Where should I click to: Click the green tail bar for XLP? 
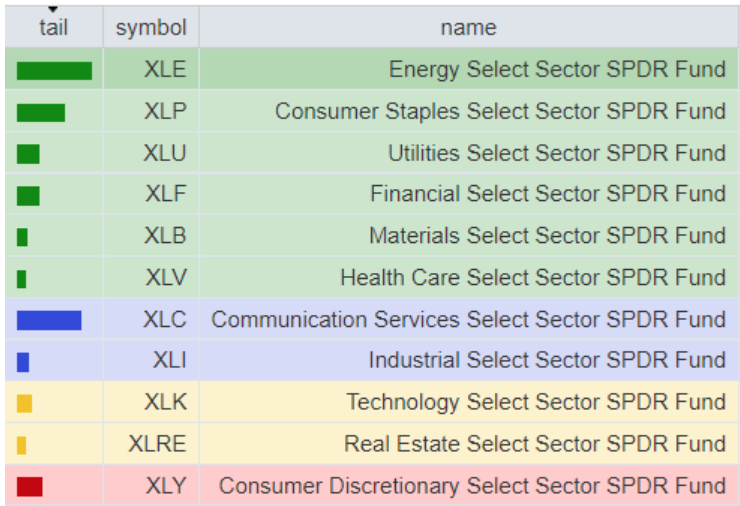(41, 112)
